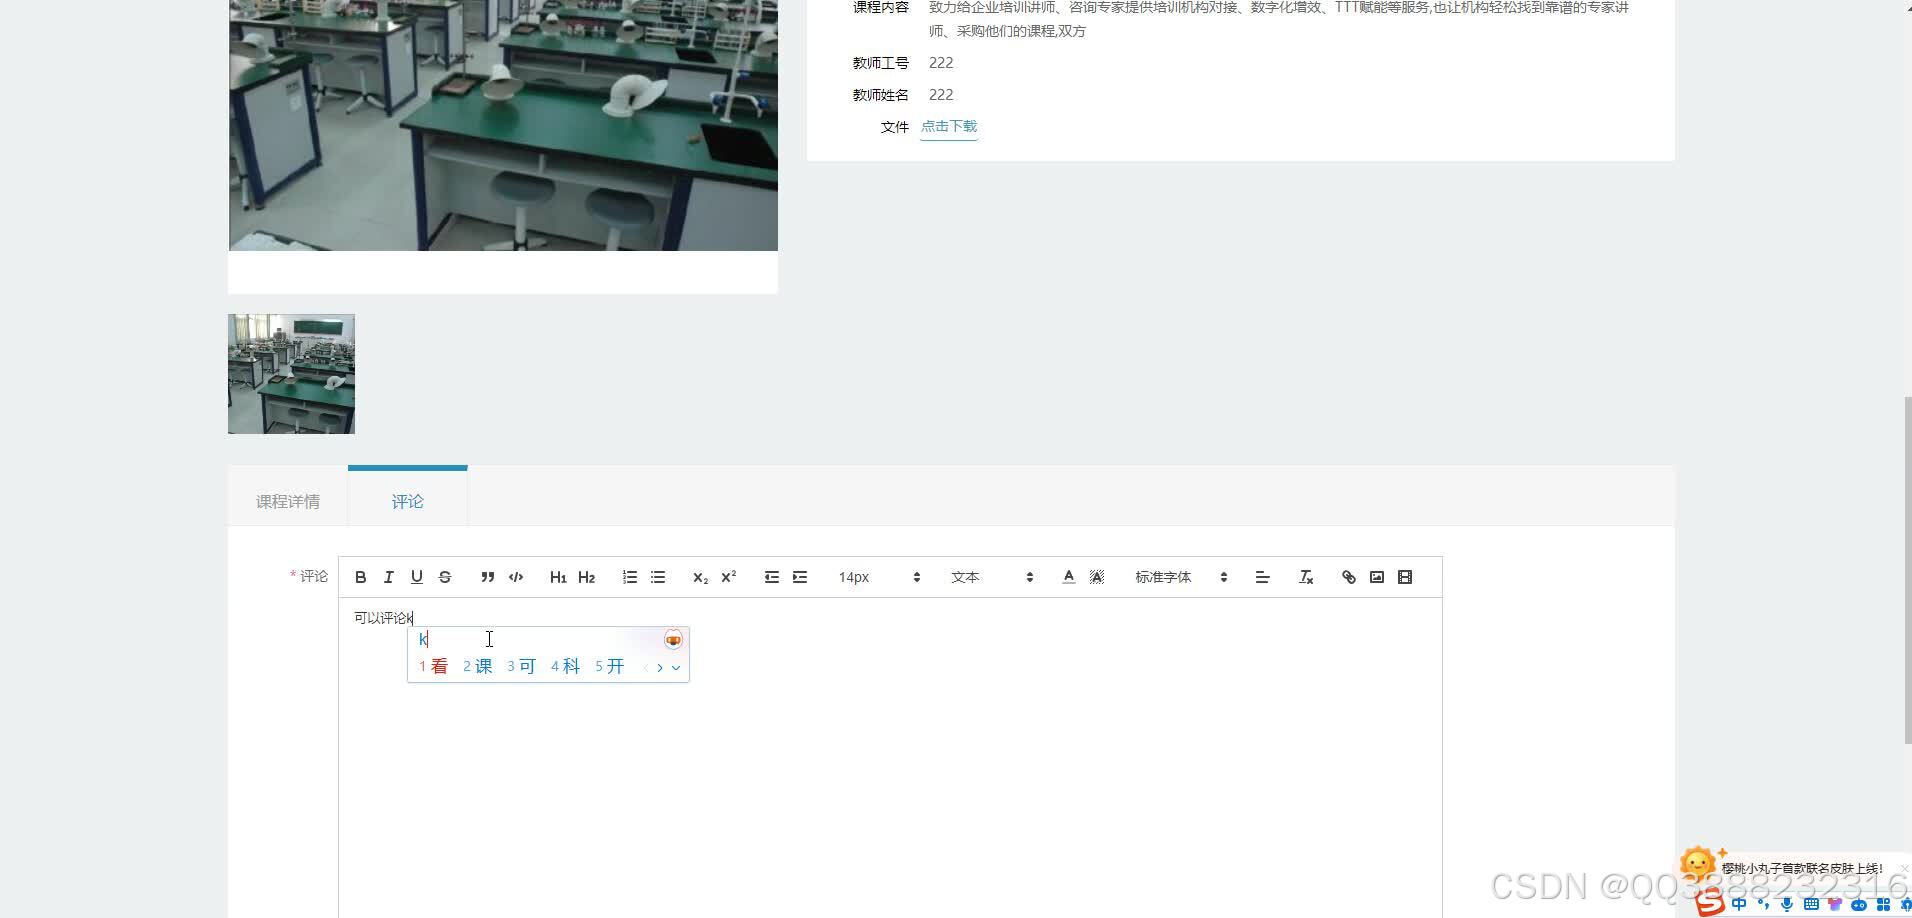Image resolution: width=1912 pixels, height=918 pixels.
Task: Apply superscript formatting
Action: pos(728,577)
